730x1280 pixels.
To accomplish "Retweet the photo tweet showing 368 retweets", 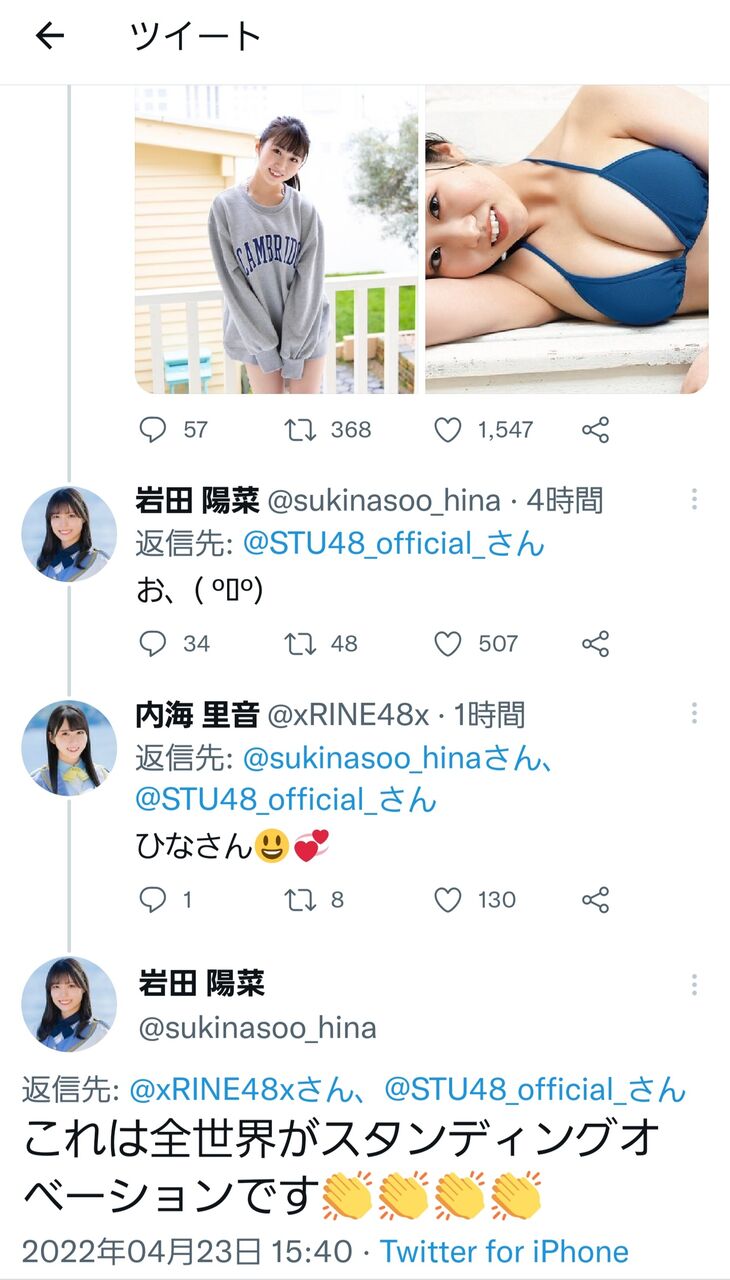I will [x=300, y=430].
